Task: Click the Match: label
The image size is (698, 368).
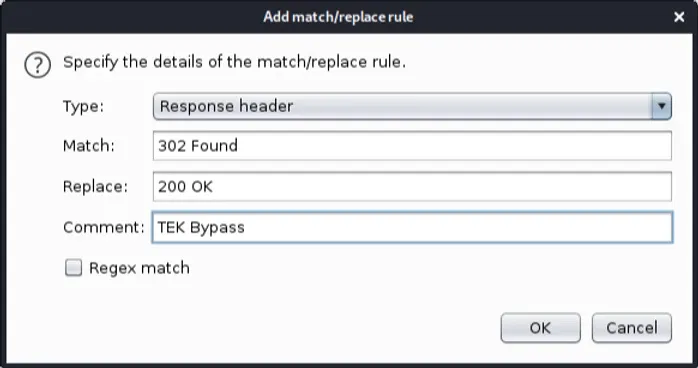Action: pos(89,146)
